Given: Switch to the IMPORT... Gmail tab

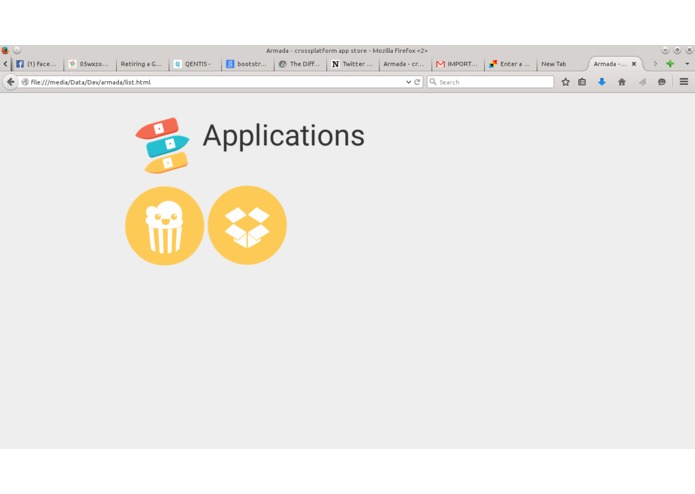Looking at the screenshot, I should pos(457,64).
